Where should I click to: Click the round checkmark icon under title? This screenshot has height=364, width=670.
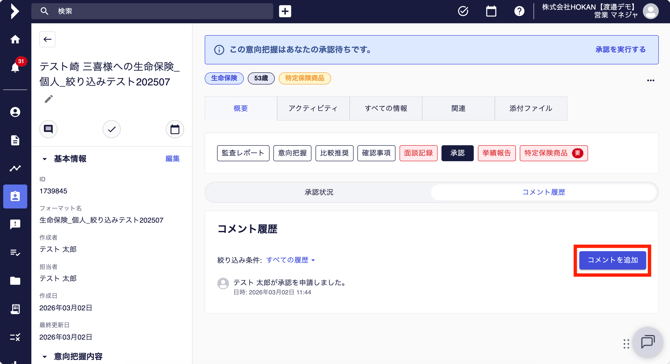coord(112,129)
